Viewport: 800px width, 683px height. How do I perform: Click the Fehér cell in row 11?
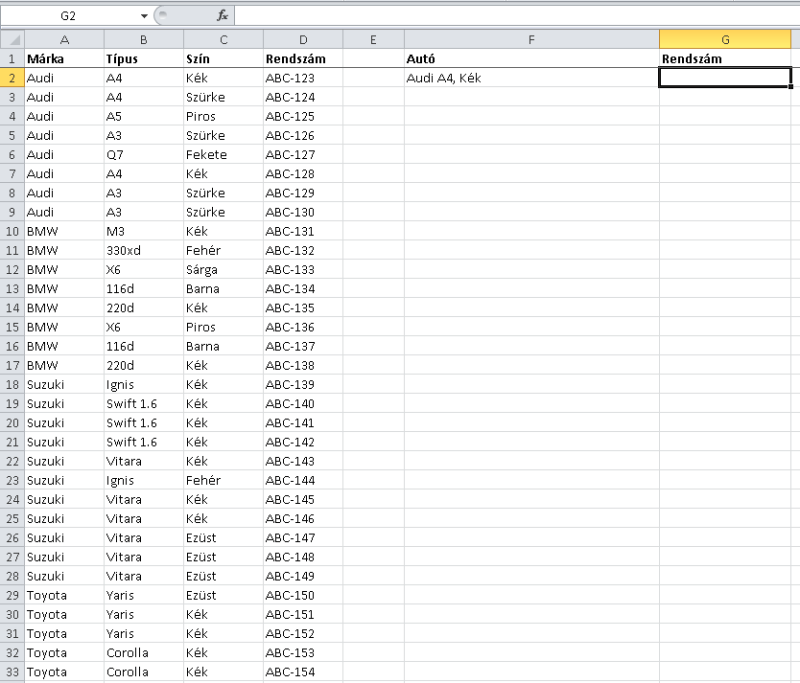tap(223, 250)
